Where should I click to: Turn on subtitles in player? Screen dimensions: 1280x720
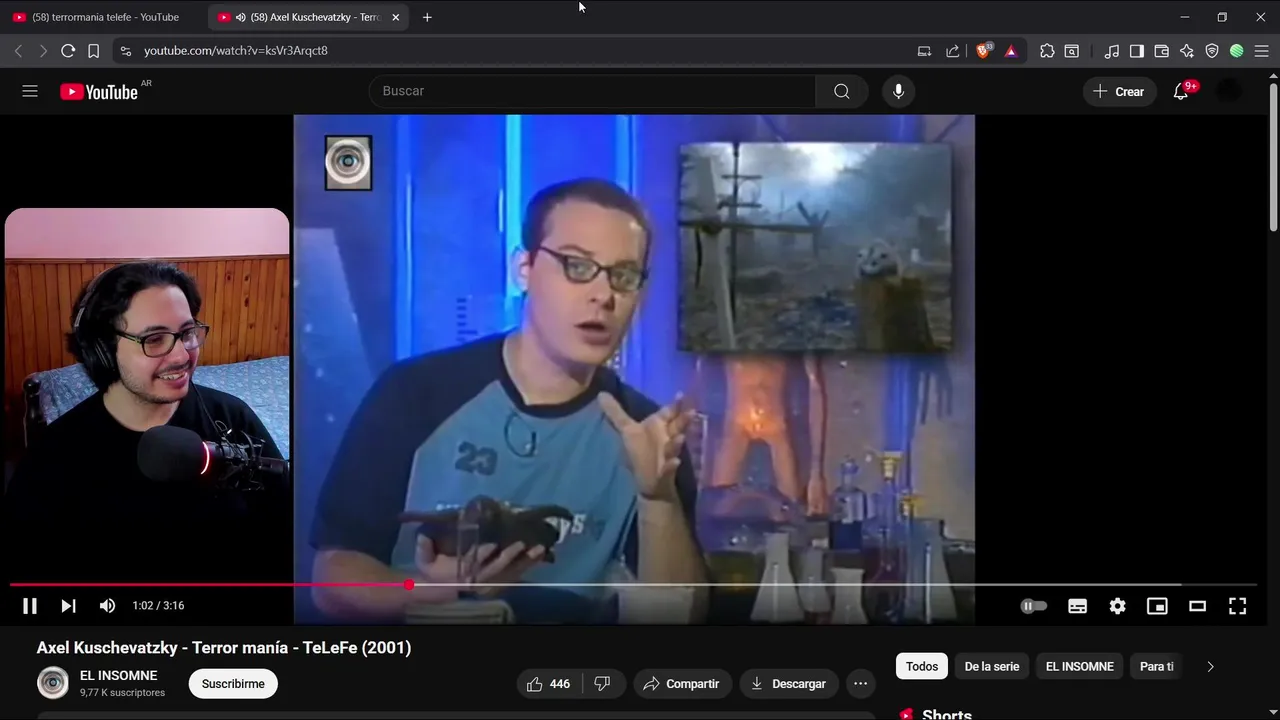tap(1077, 606)
